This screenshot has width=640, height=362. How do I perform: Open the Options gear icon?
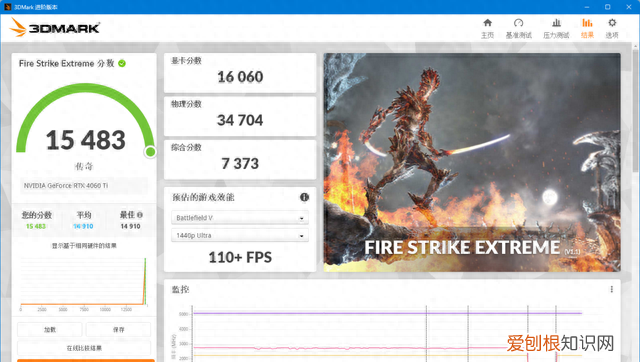click(x=612, y=23)
